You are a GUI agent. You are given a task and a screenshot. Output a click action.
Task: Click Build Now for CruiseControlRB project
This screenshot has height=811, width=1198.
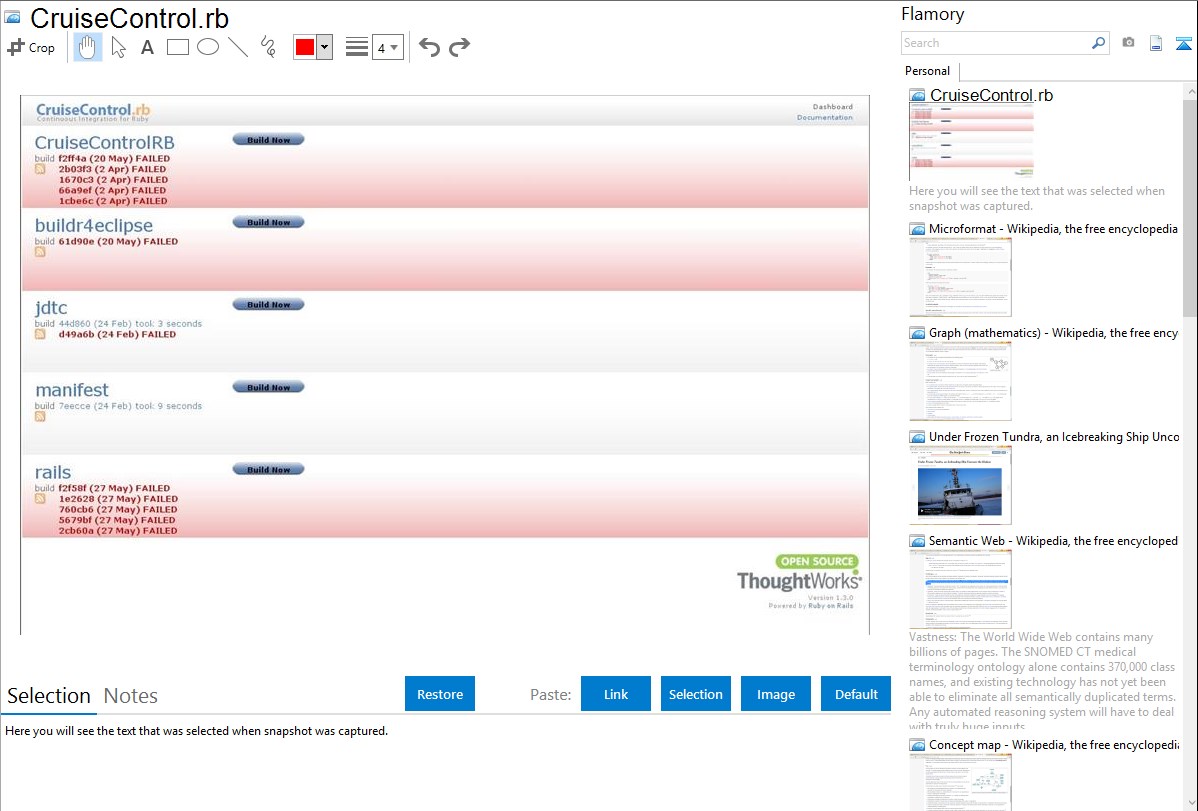pyautogui.click(x=268, y=140)
